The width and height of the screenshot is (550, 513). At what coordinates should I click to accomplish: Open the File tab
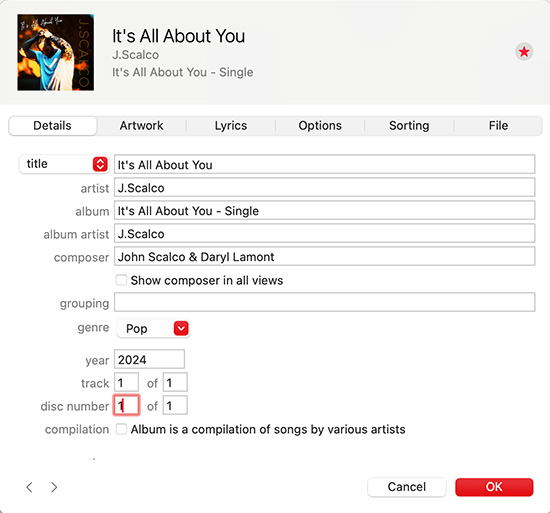click(498, 126)
